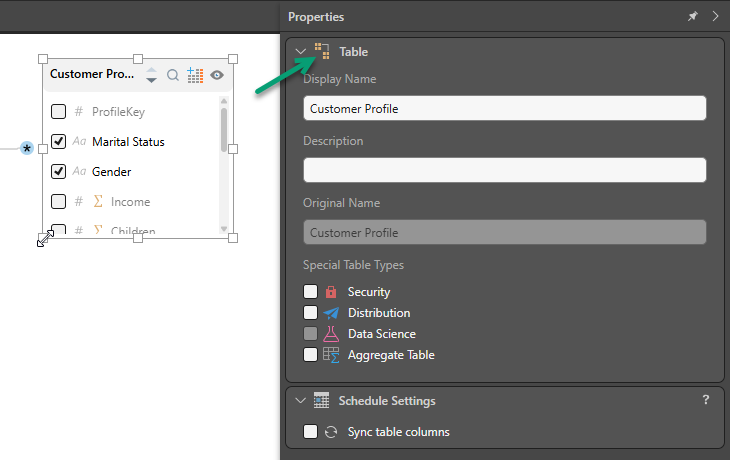Check the Aggregate Table checkbox
Image resolution: width=730 pixels, height=460 pixels.
[311, 355]
